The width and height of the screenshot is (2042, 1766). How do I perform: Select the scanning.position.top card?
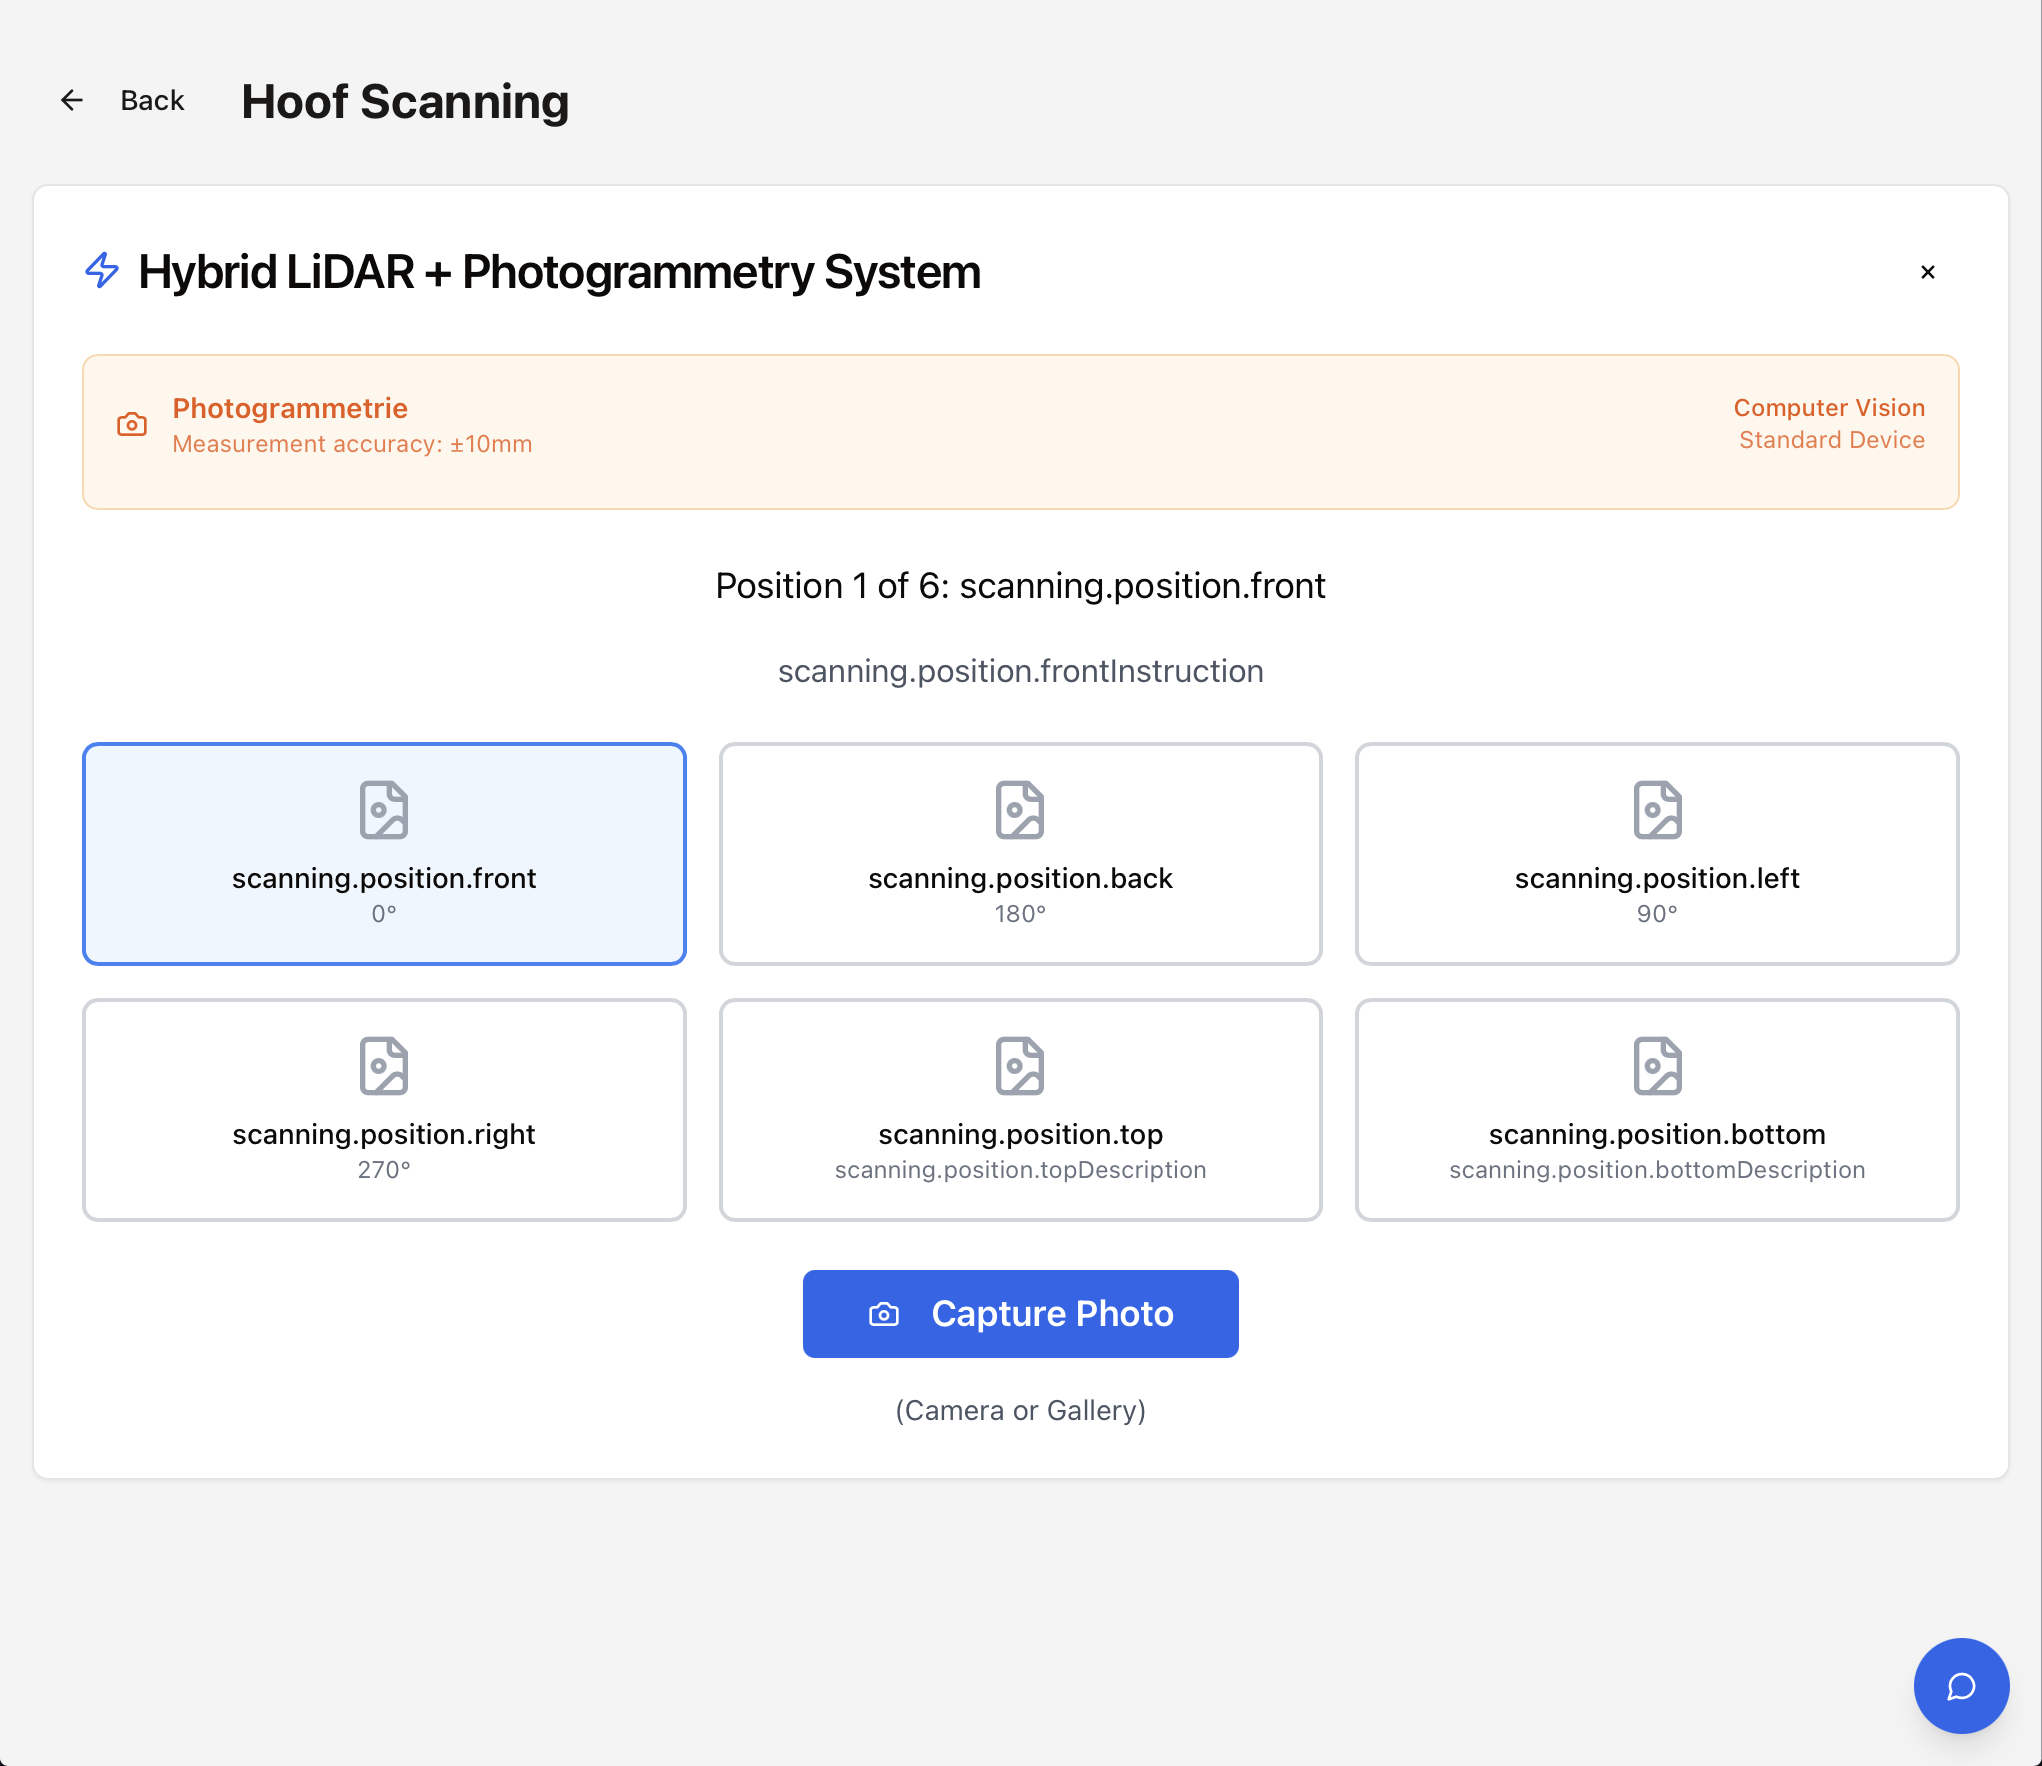(1020, 1136)
